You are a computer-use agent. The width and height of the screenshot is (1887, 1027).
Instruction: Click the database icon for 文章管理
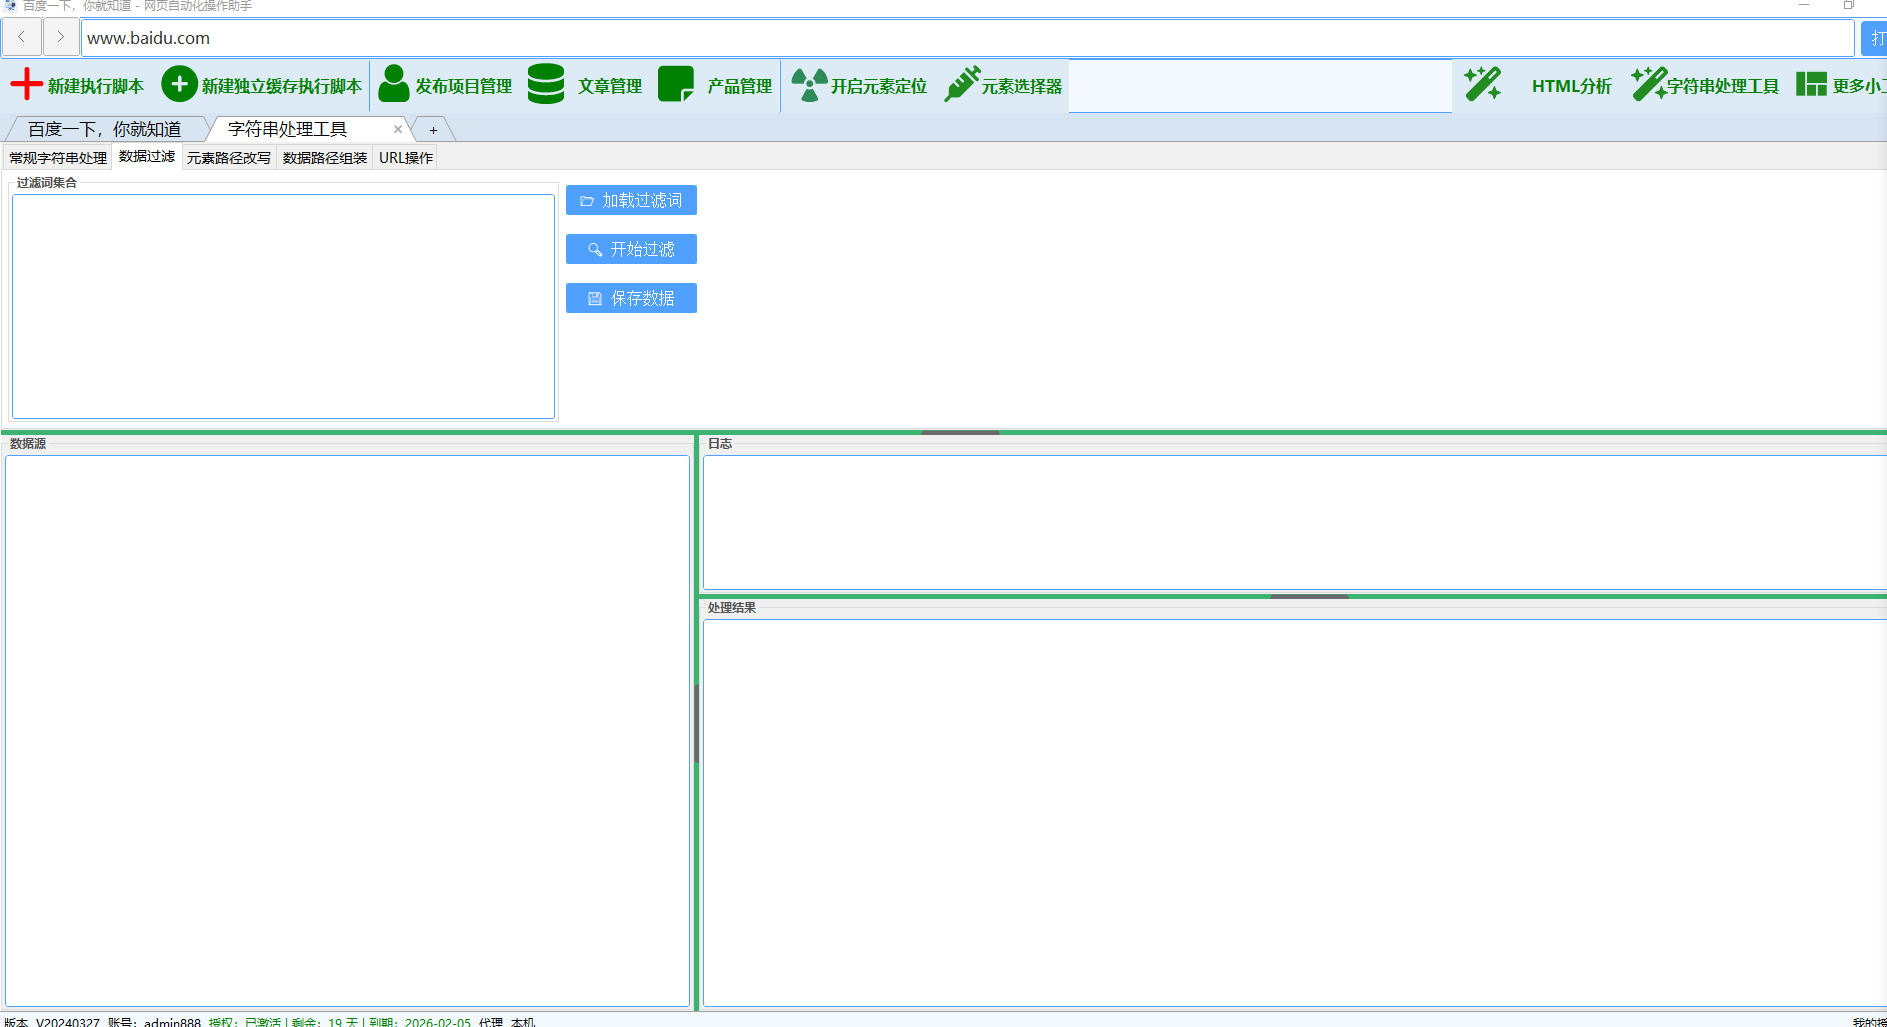click(x=546, y=85)
